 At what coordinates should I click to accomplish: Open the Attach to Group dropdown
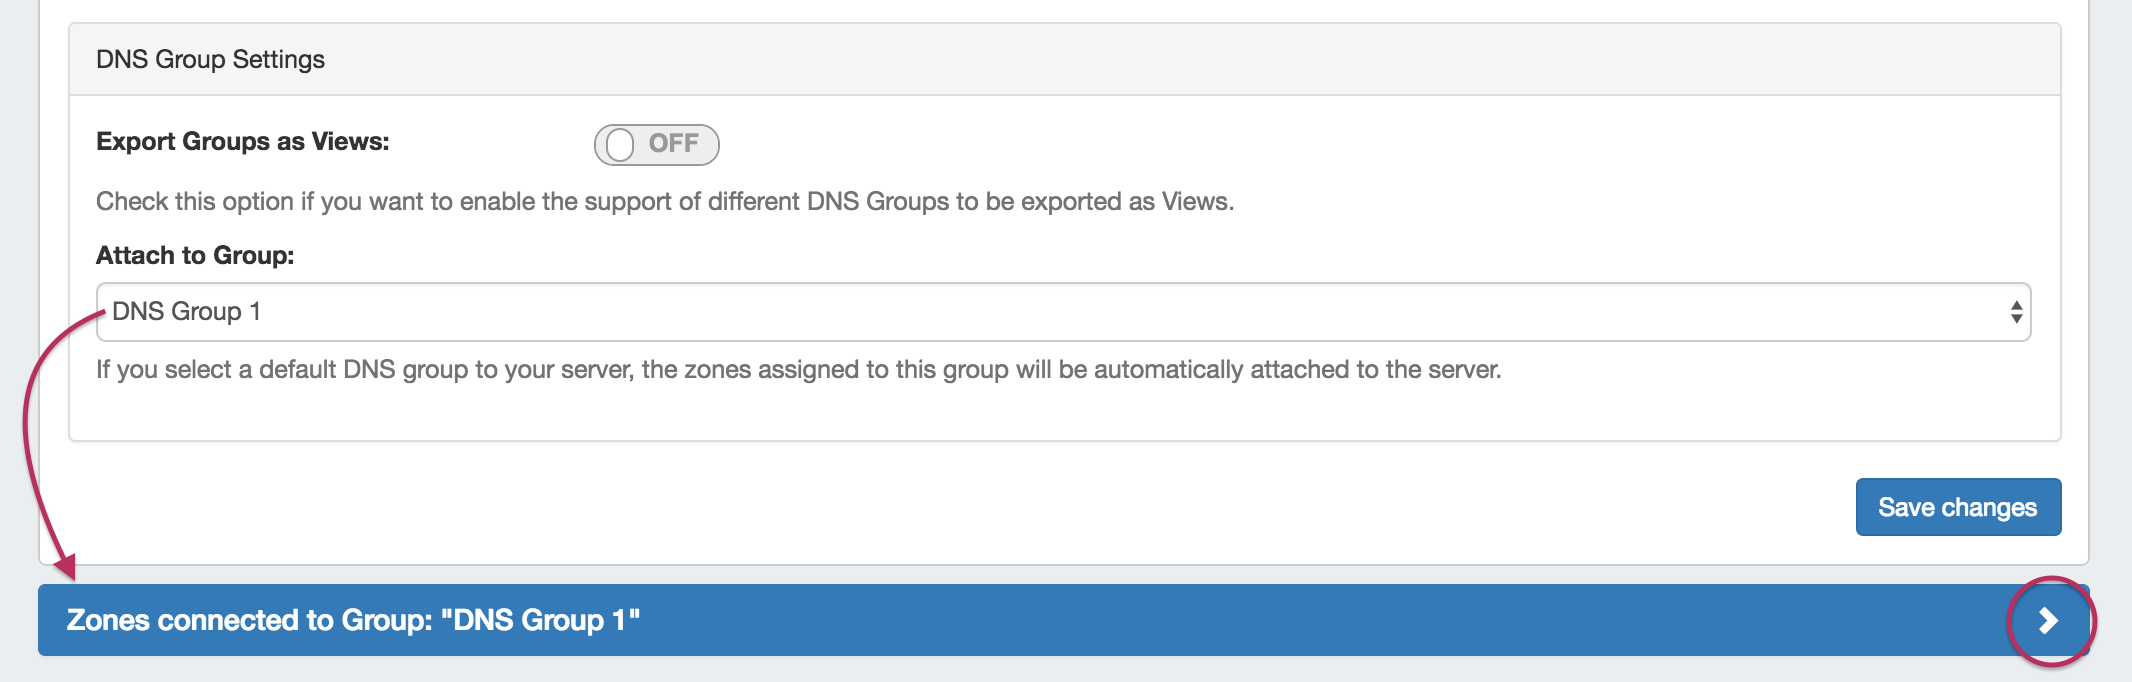[x=1062, y=312]
